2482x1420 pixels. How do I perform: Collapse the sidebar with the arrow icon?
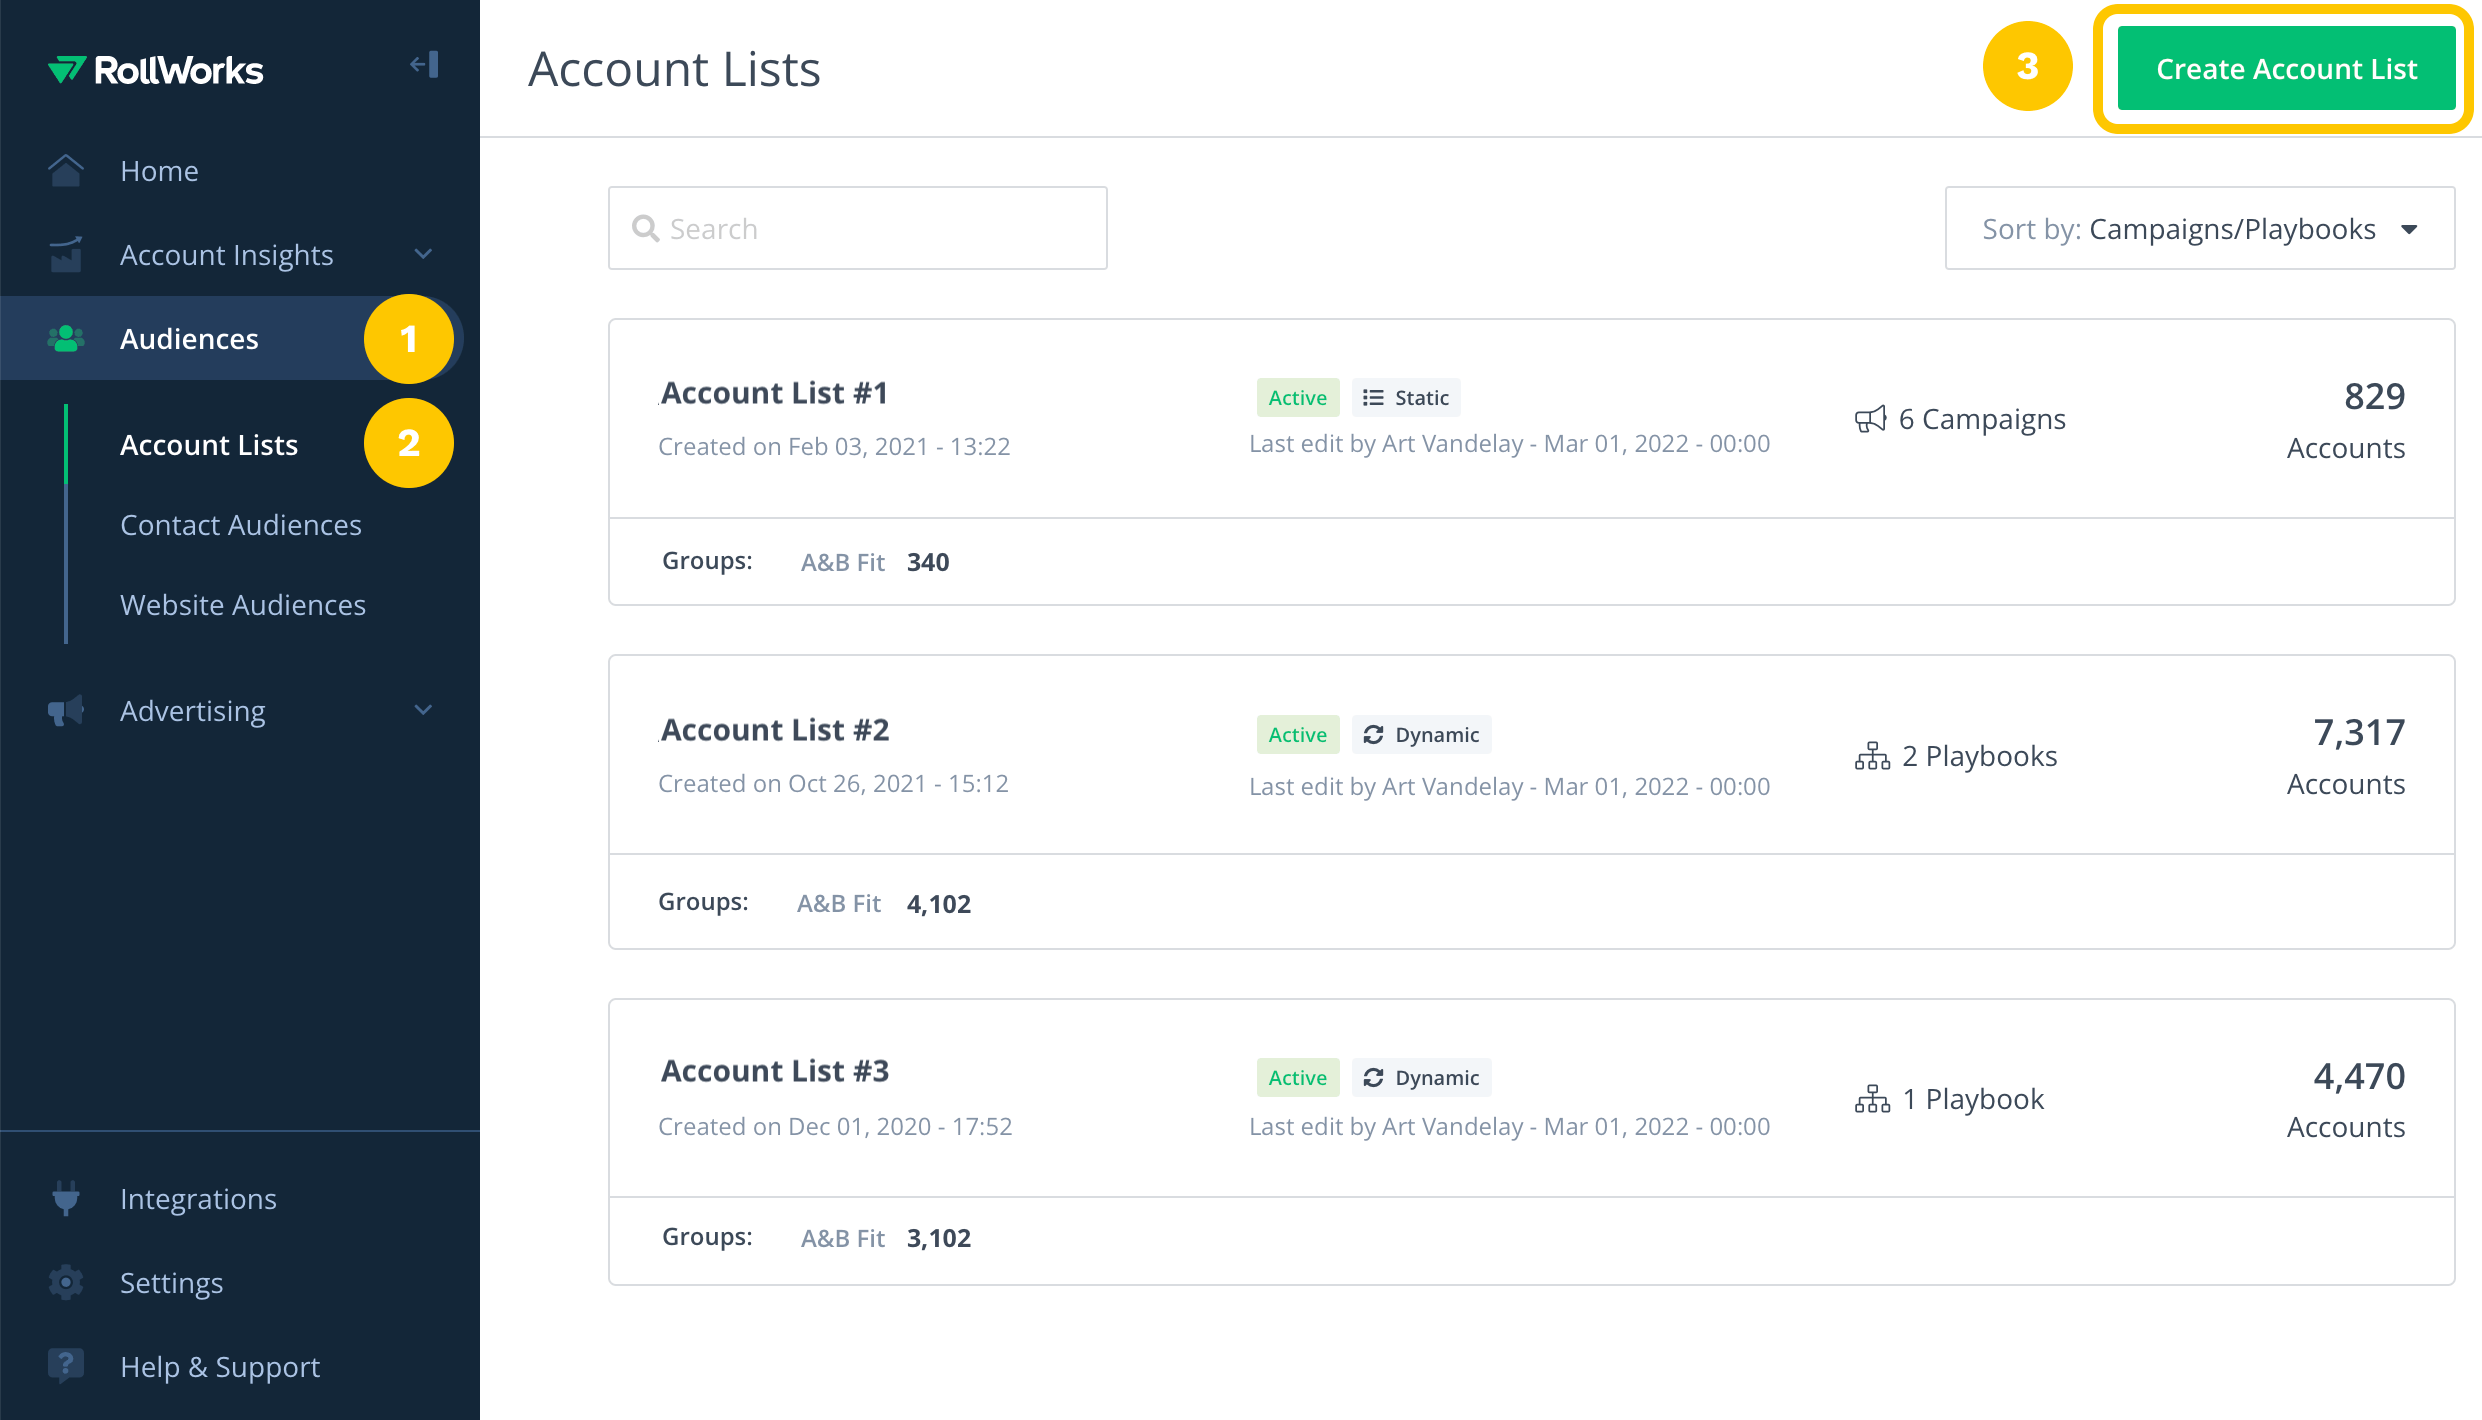pos(425,66)
